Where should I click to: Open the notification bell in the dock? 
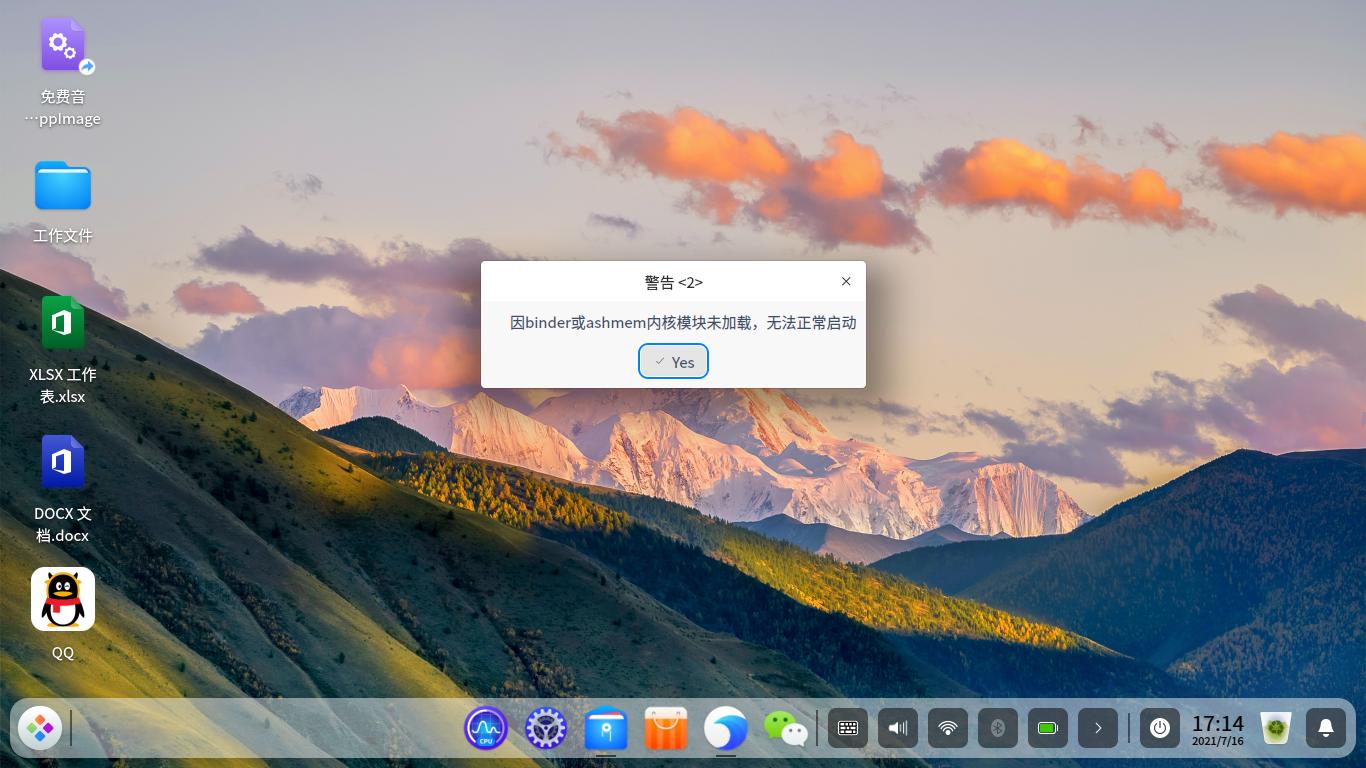pos(1326,728)
